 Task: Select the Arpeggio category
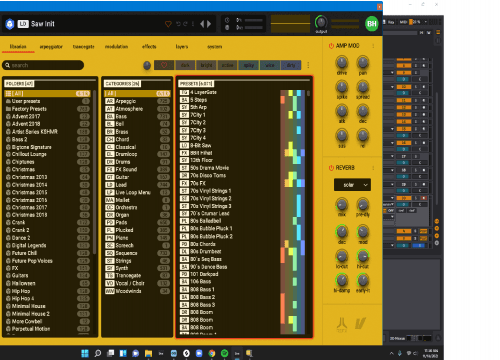pos(137,101)
